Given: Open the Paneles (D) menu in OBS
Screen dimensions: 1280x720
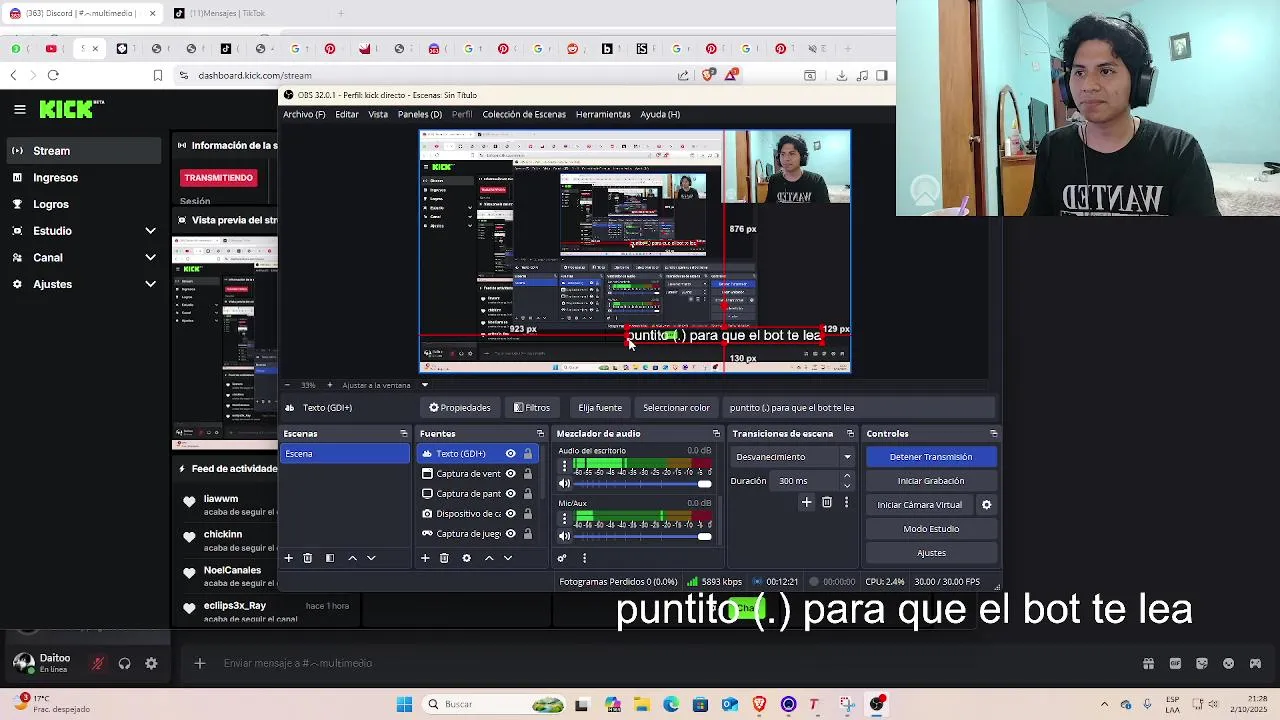Looking at the screenshot, I should pos(419,114).
